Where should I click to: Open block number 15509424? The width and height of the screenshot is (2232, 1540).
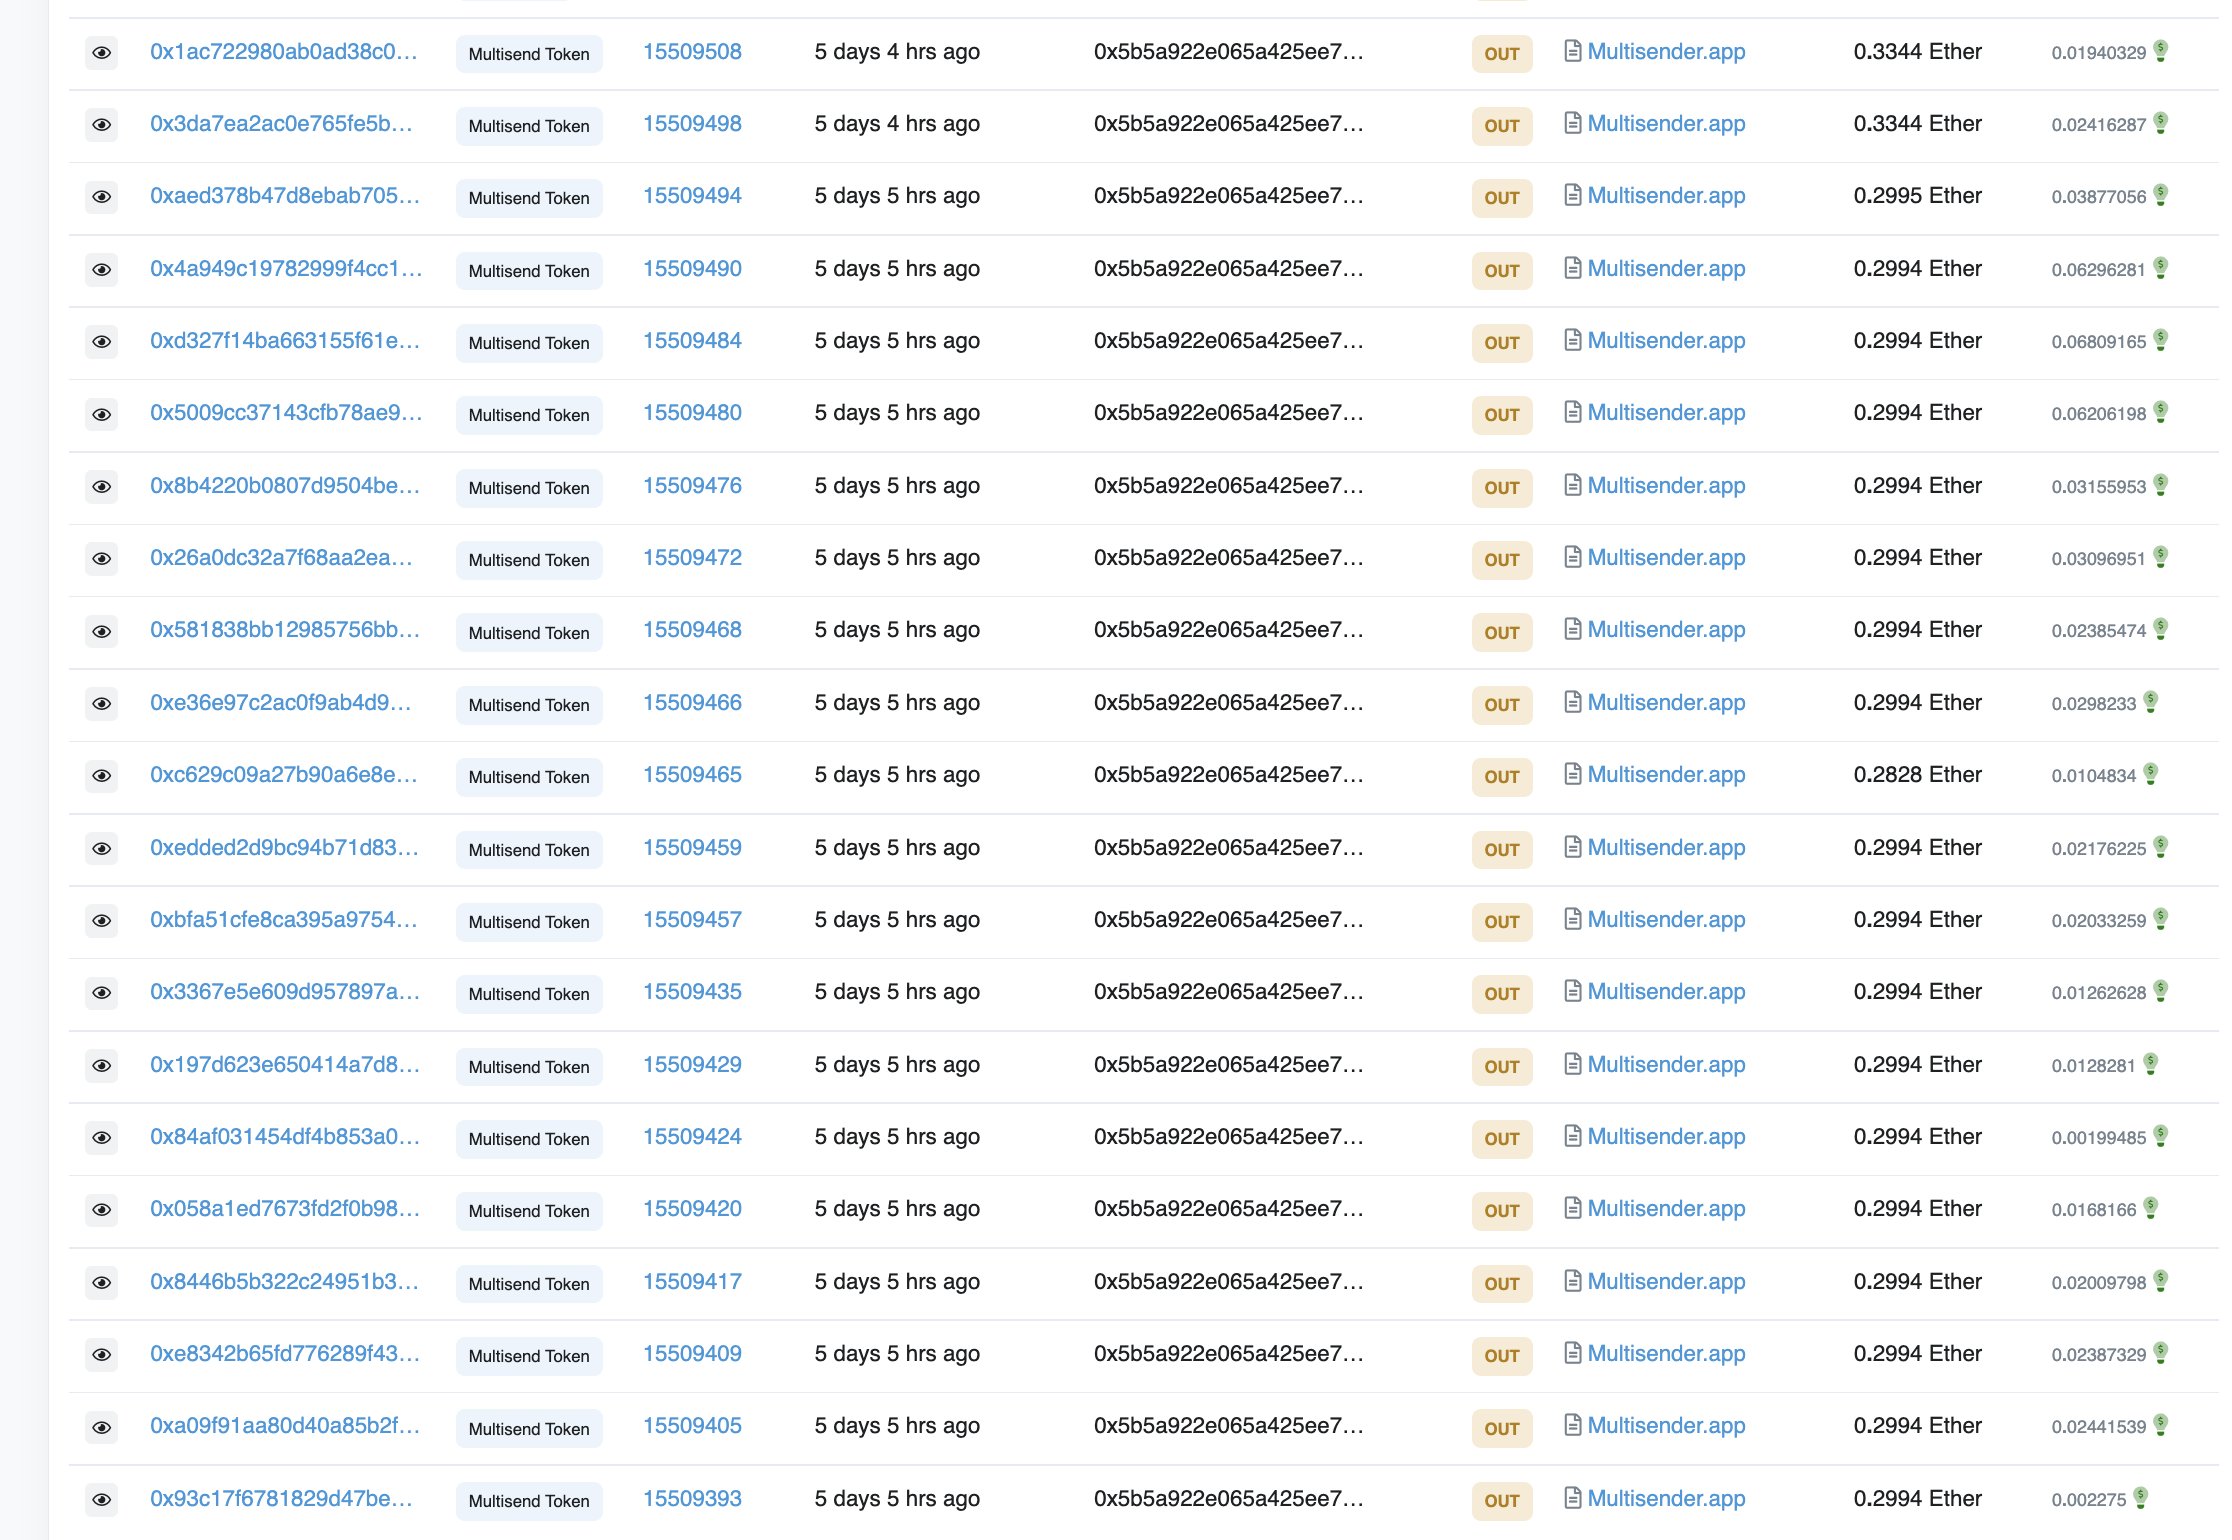point(692,1136)
